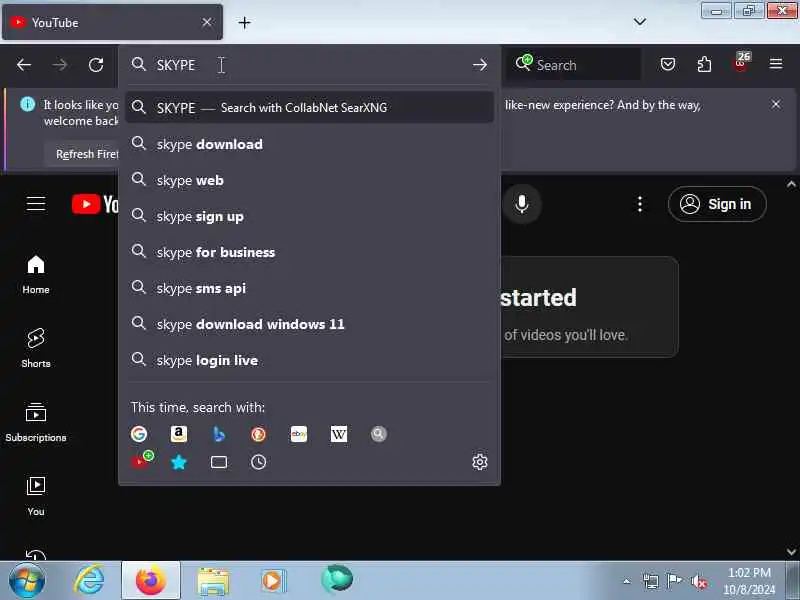Image resolution: width=800 pixels, height=600 pixels.
Task: Choose suggestion skype web
Action: pyautogui.click(x=309, y=180)
